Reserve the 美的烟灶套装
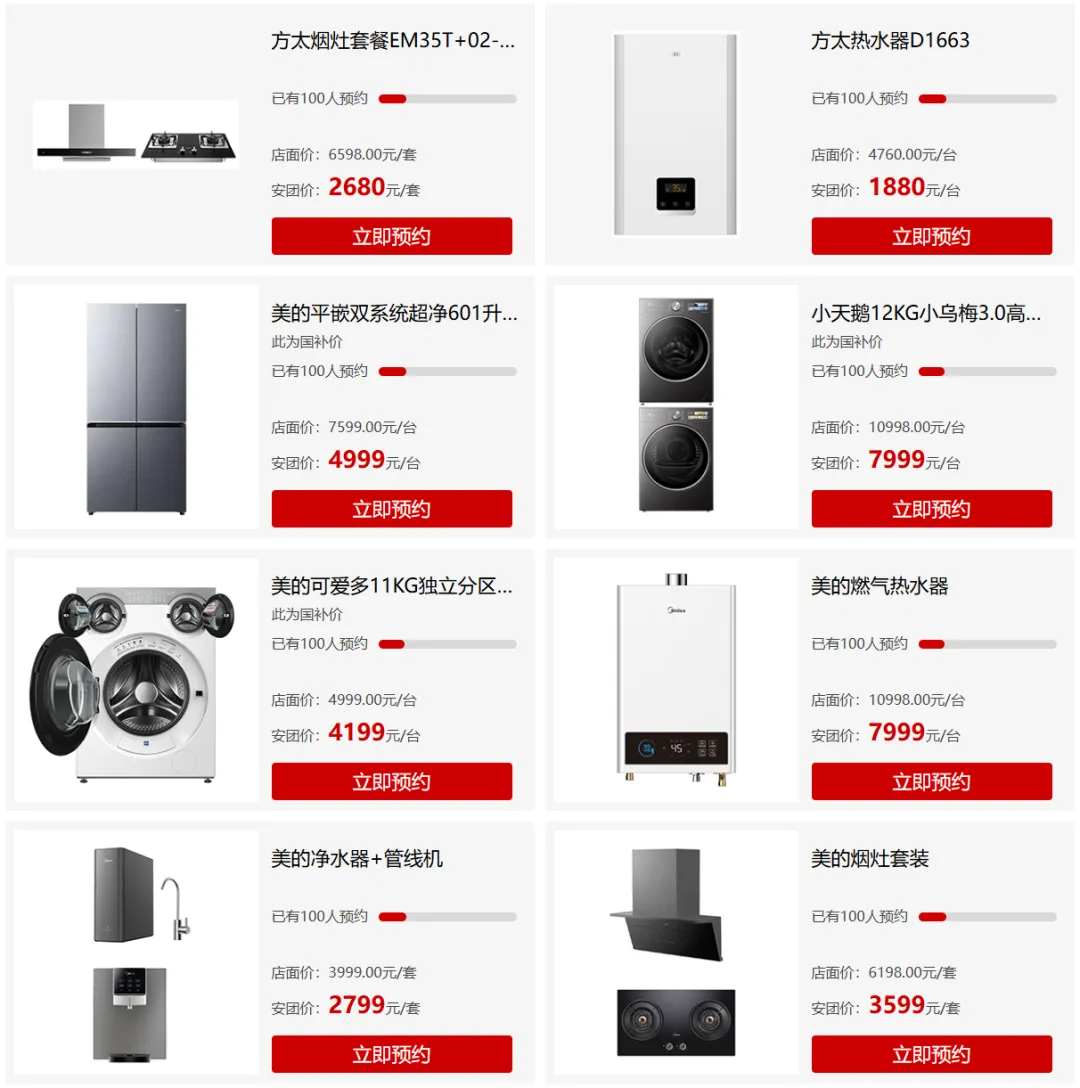The image size is (1080, 1088). coord(931,1054)
